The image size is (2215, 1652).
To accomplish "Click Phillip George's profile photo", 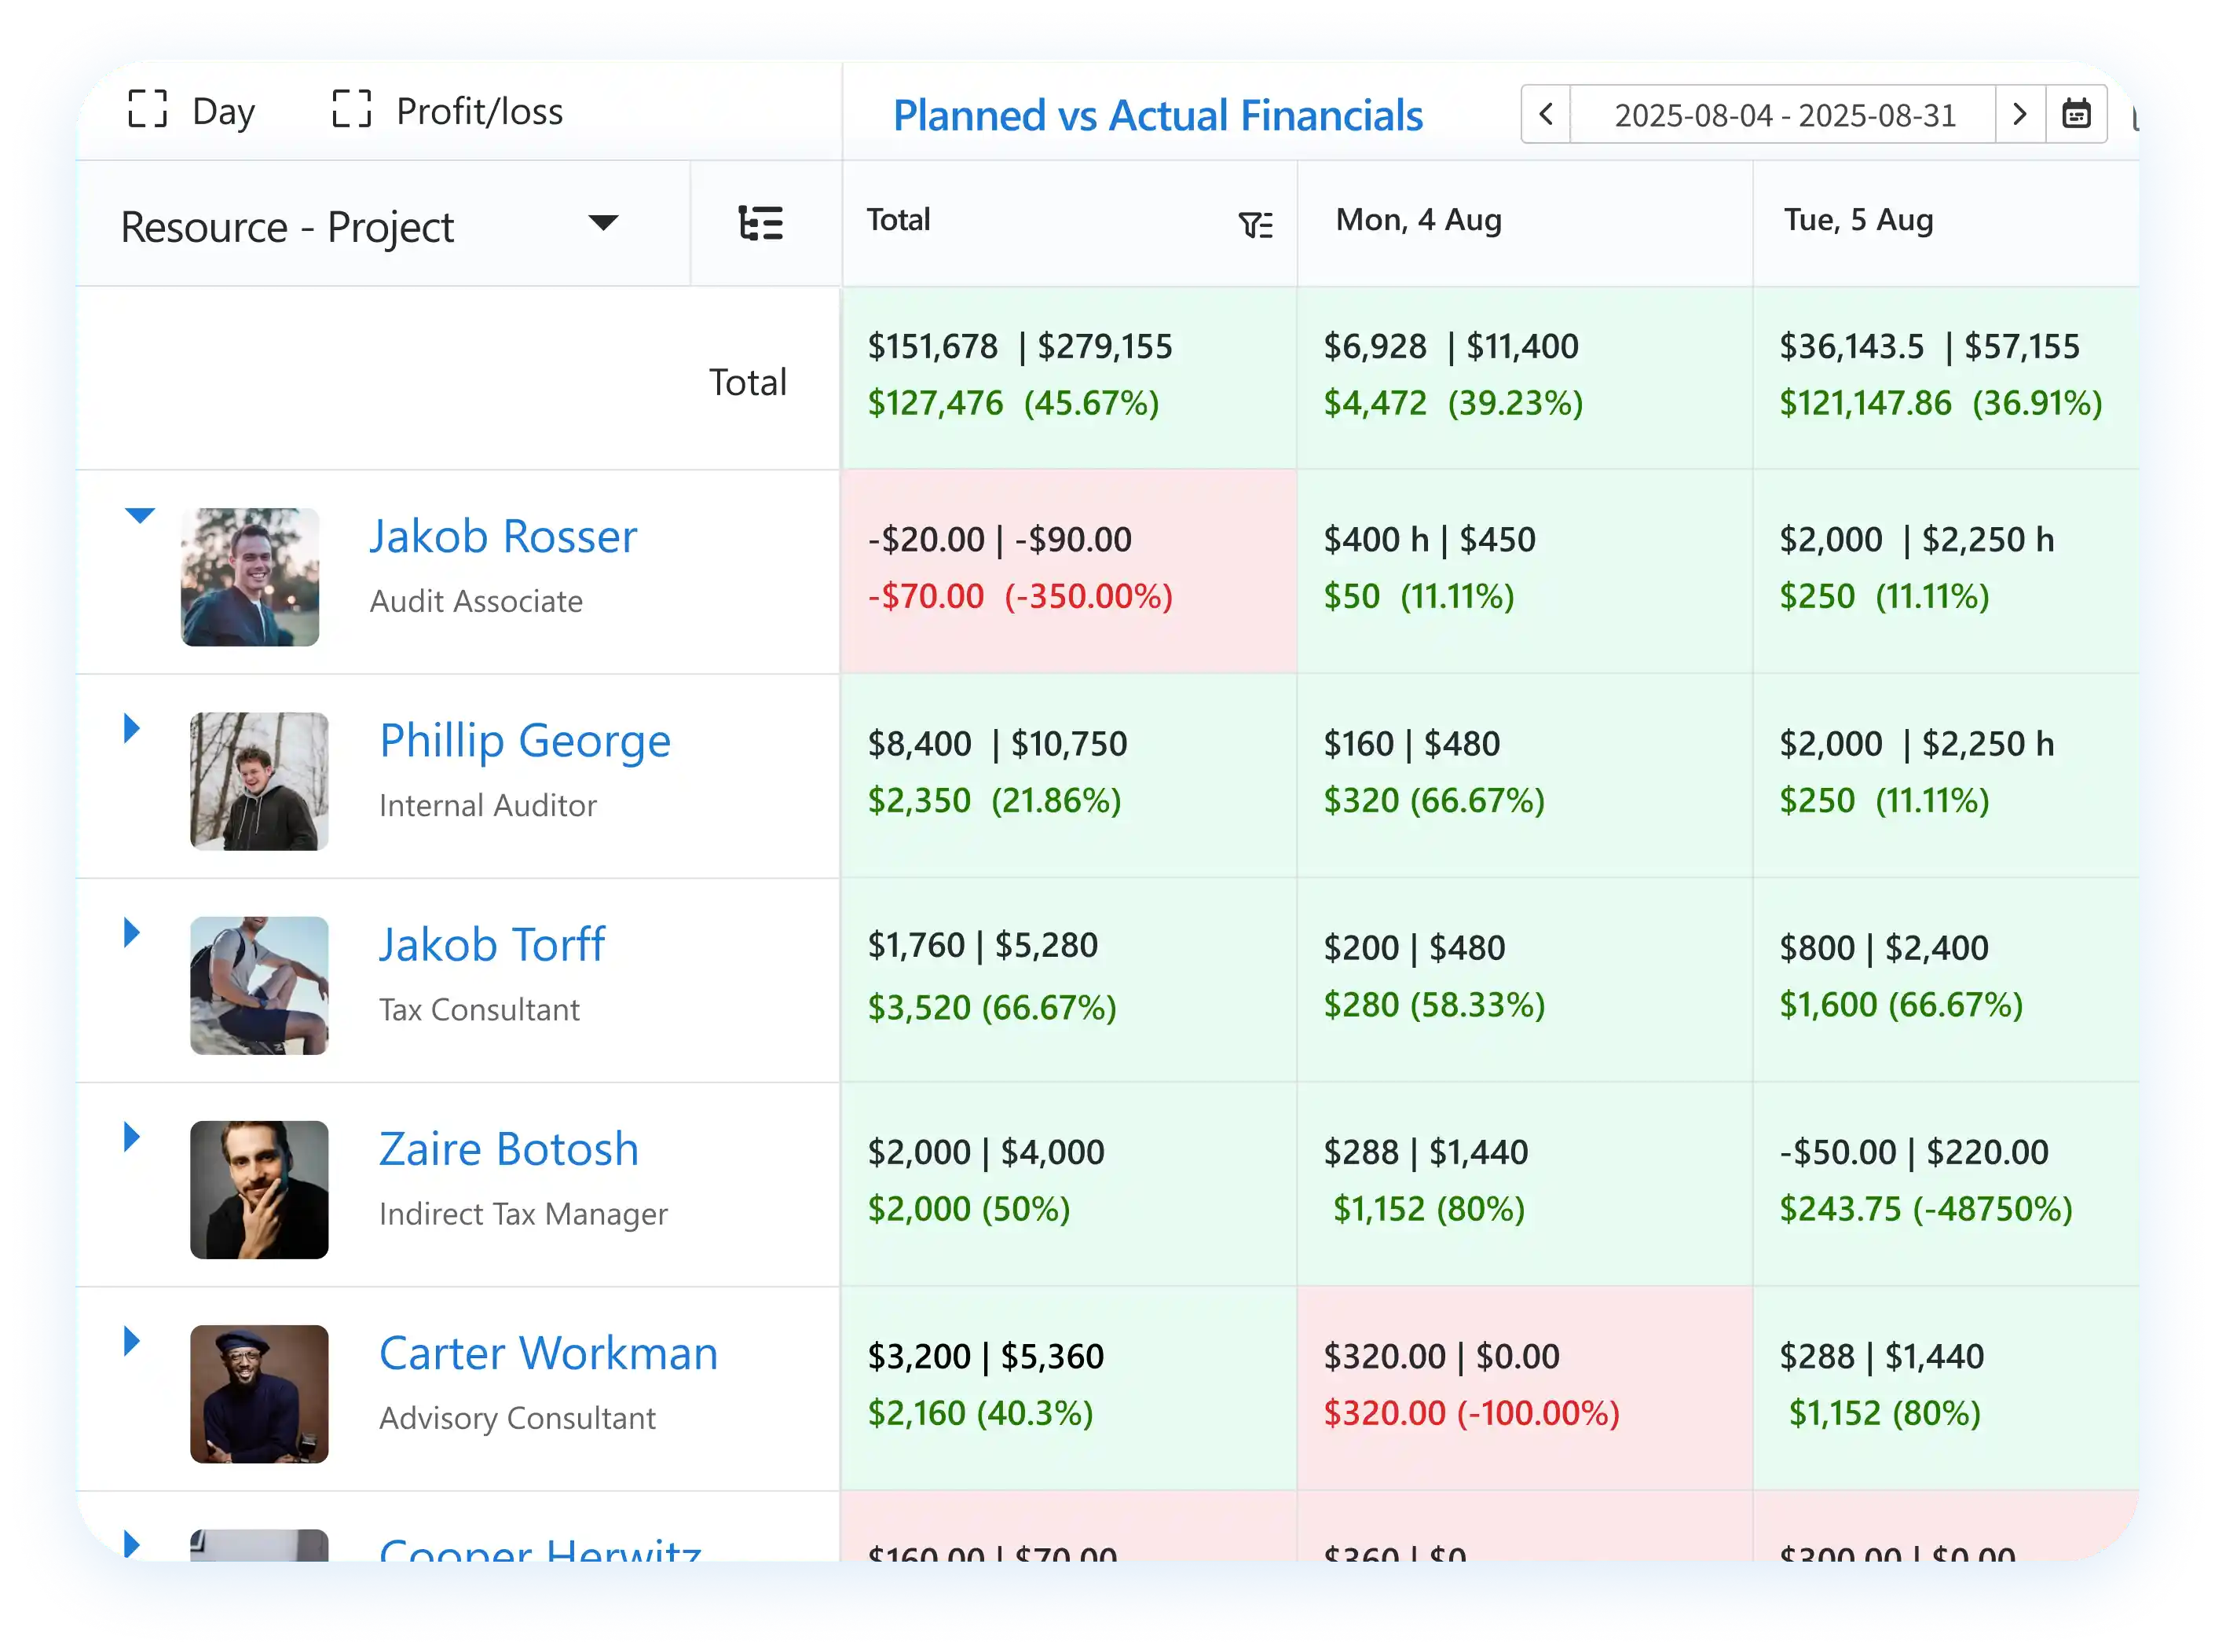I will [x=259, y=780].
